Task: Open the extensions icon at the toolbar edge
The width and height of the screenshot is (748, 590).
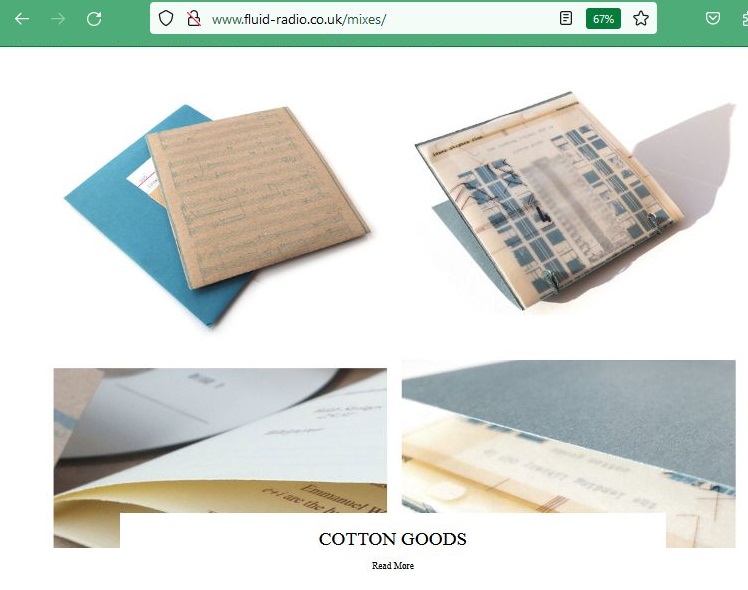Action: [744, 19]
